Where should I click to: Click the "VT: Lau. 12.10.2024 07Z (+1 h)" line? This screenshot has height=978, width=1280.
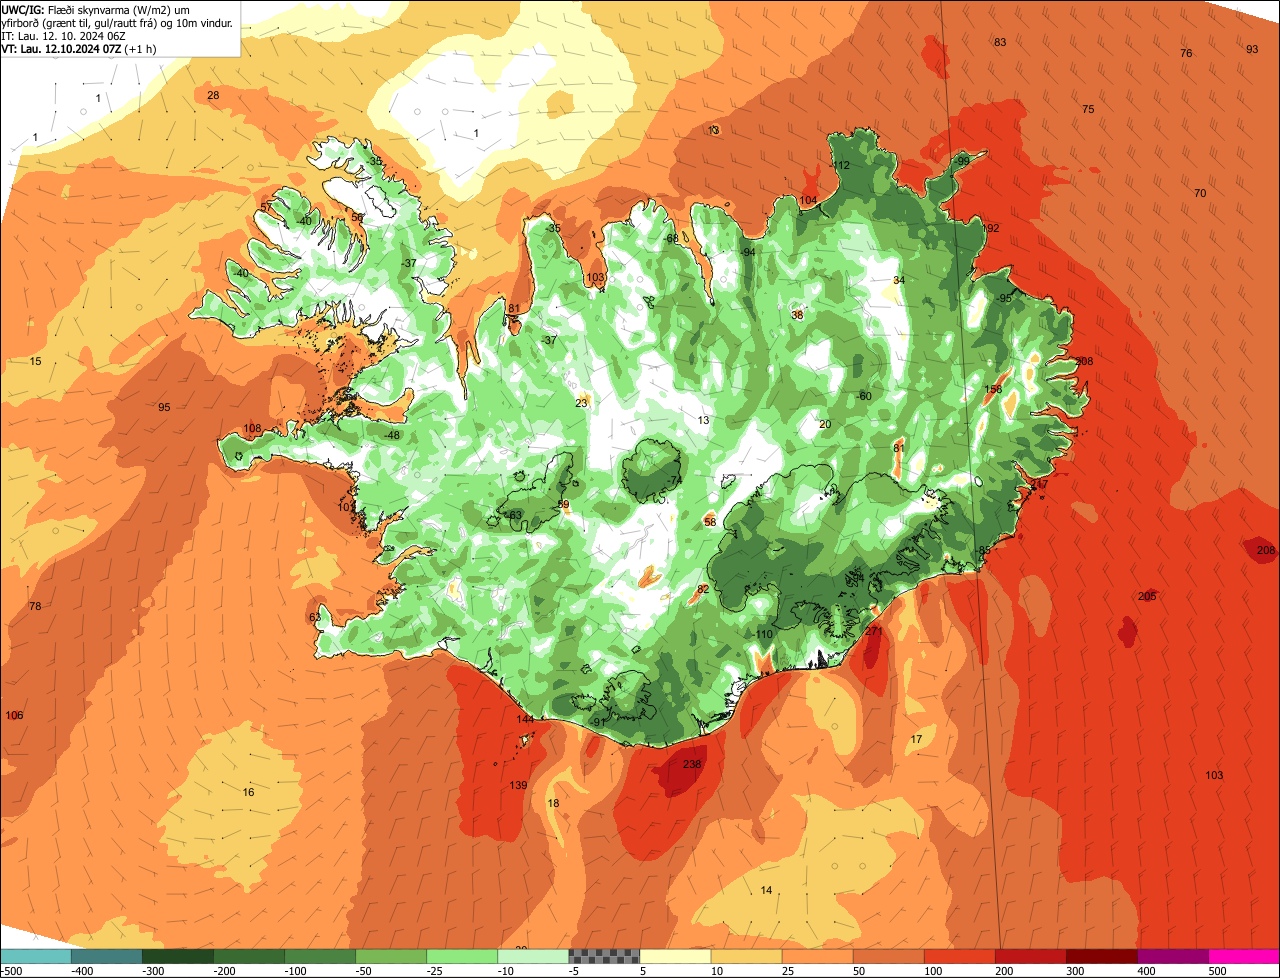click(x=78, y=49)
